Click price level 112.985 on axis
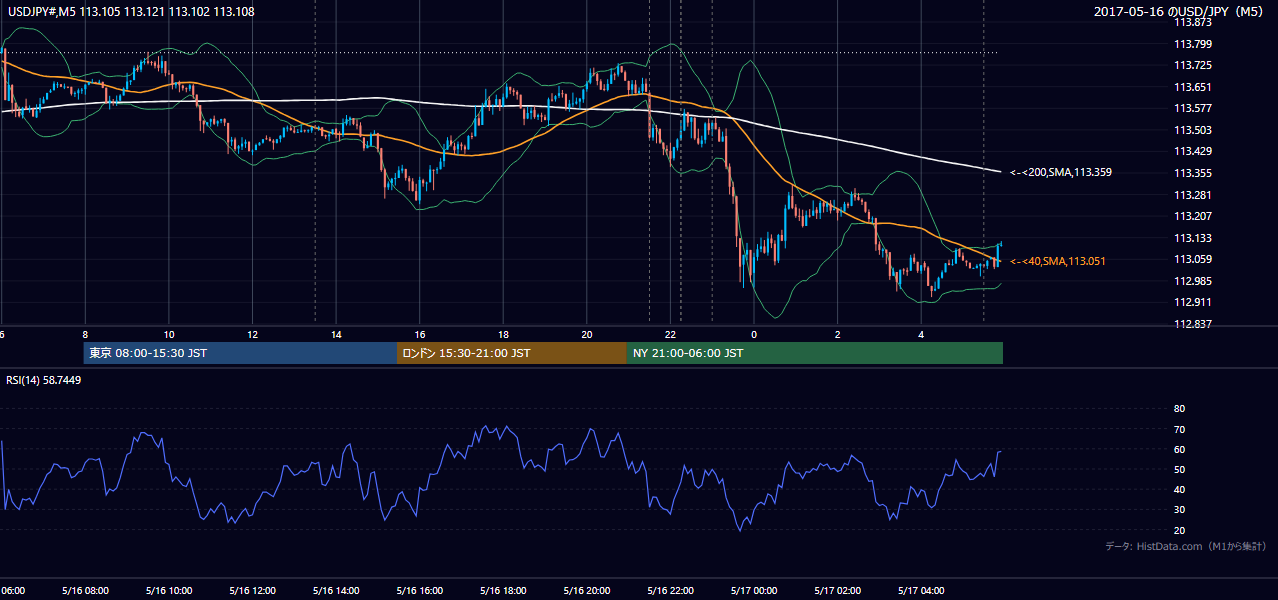The image size is (1278, 600). [1193, 281]
